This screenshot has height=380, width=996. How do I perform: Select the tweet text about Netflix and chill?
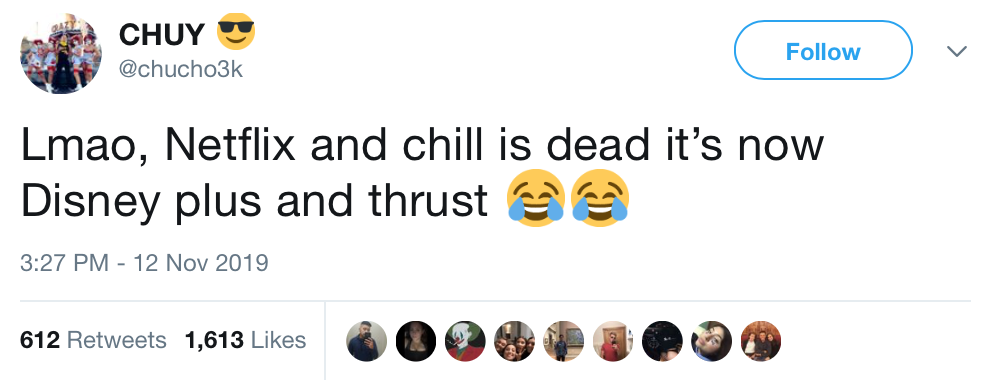pos(422,173)
